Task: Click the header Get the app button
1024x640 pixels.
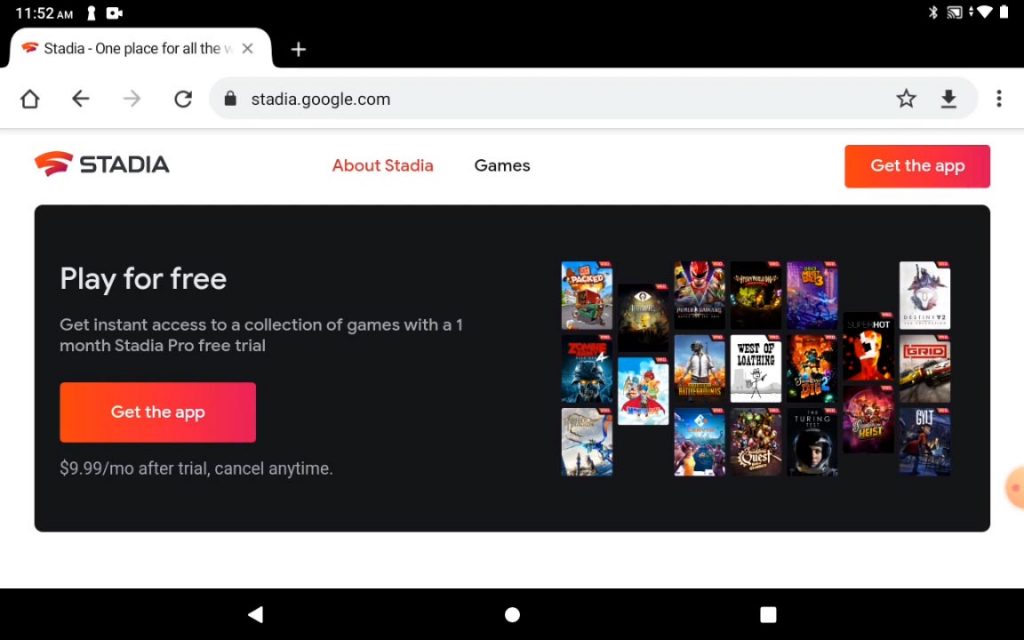Action: (x=917, y=166)
